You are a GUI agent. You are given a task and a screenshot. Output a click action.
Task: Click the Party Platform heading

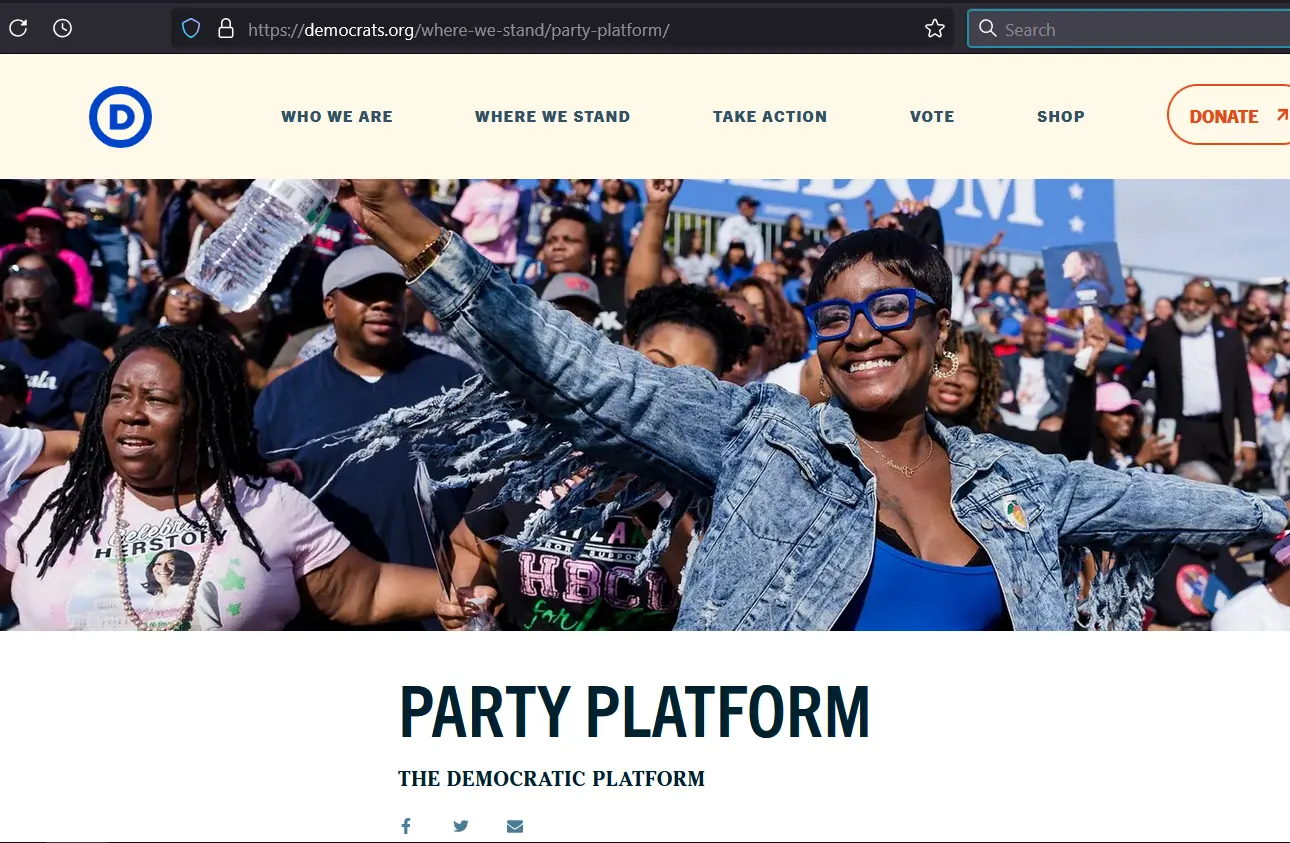[634, 713]
